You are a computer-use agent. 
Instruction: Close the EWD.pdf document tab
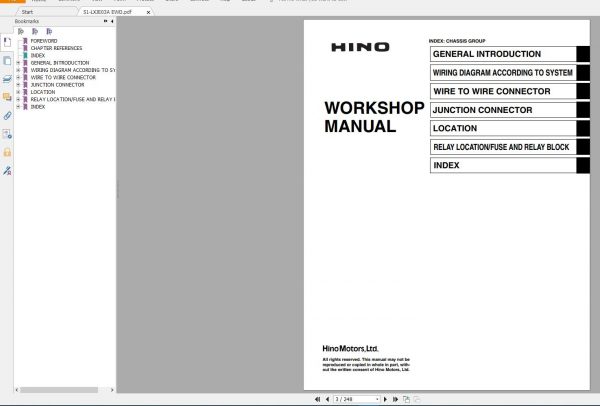148,12
